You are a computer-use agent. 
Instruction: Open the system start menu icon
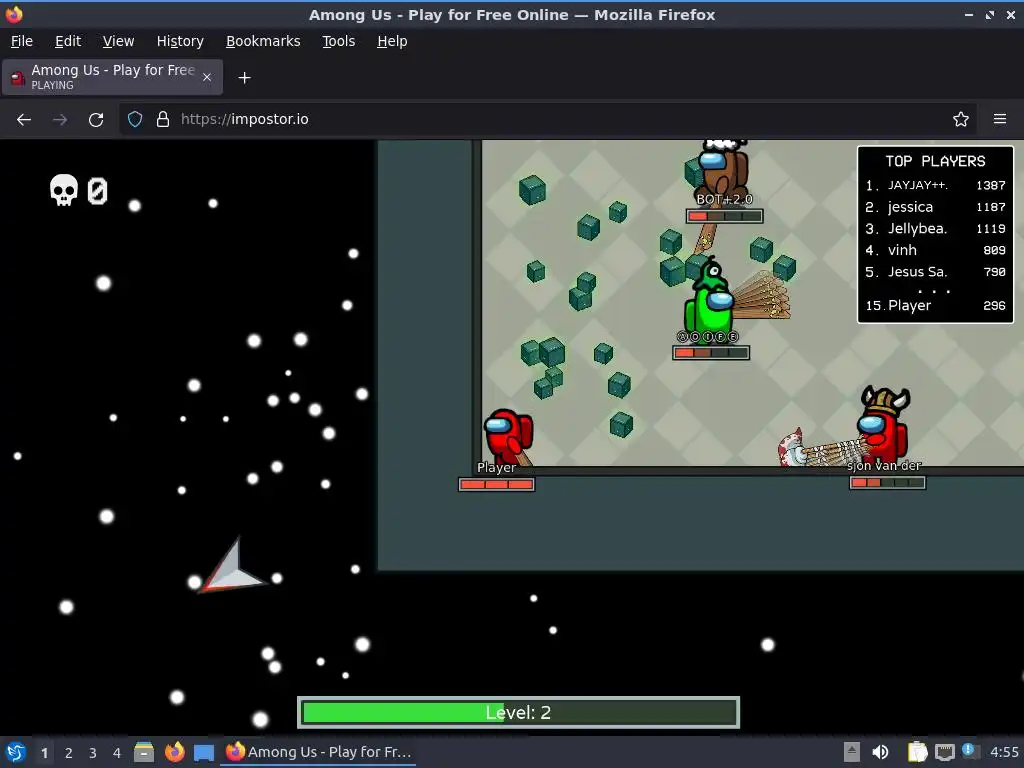point(16,752)
